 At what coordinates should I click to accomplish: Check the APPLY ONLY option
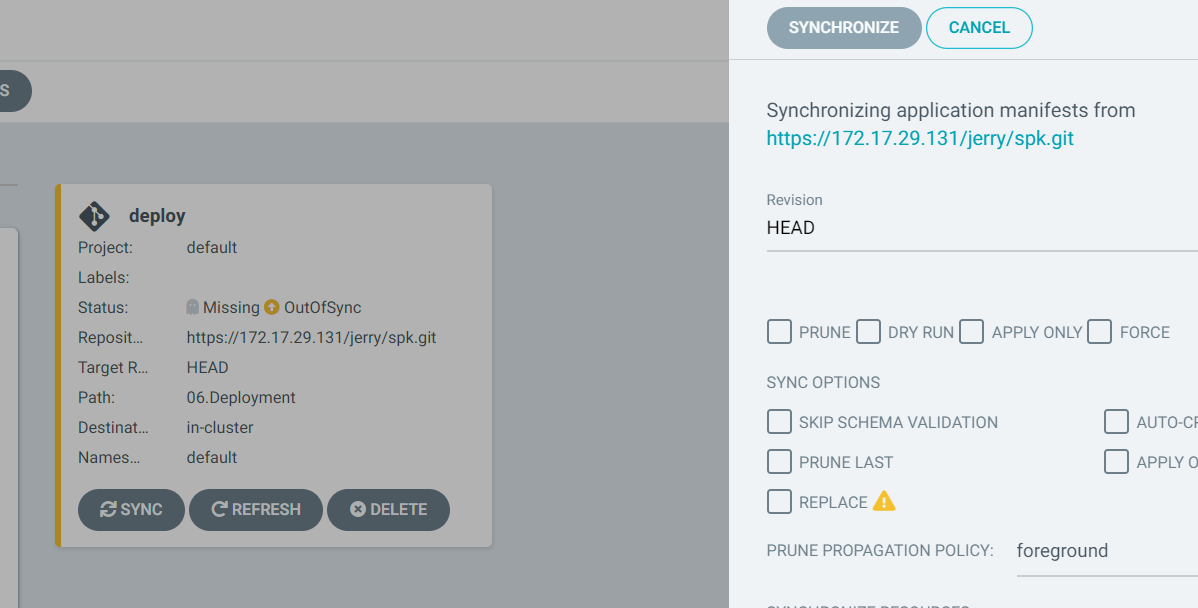(971, 331)
